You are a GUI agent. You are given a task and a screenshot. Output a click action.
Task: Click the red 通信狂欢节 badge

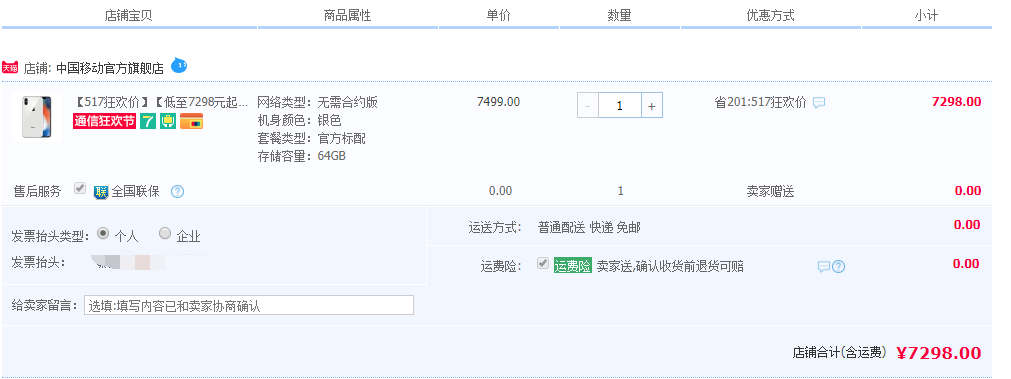tap(104, 121)
